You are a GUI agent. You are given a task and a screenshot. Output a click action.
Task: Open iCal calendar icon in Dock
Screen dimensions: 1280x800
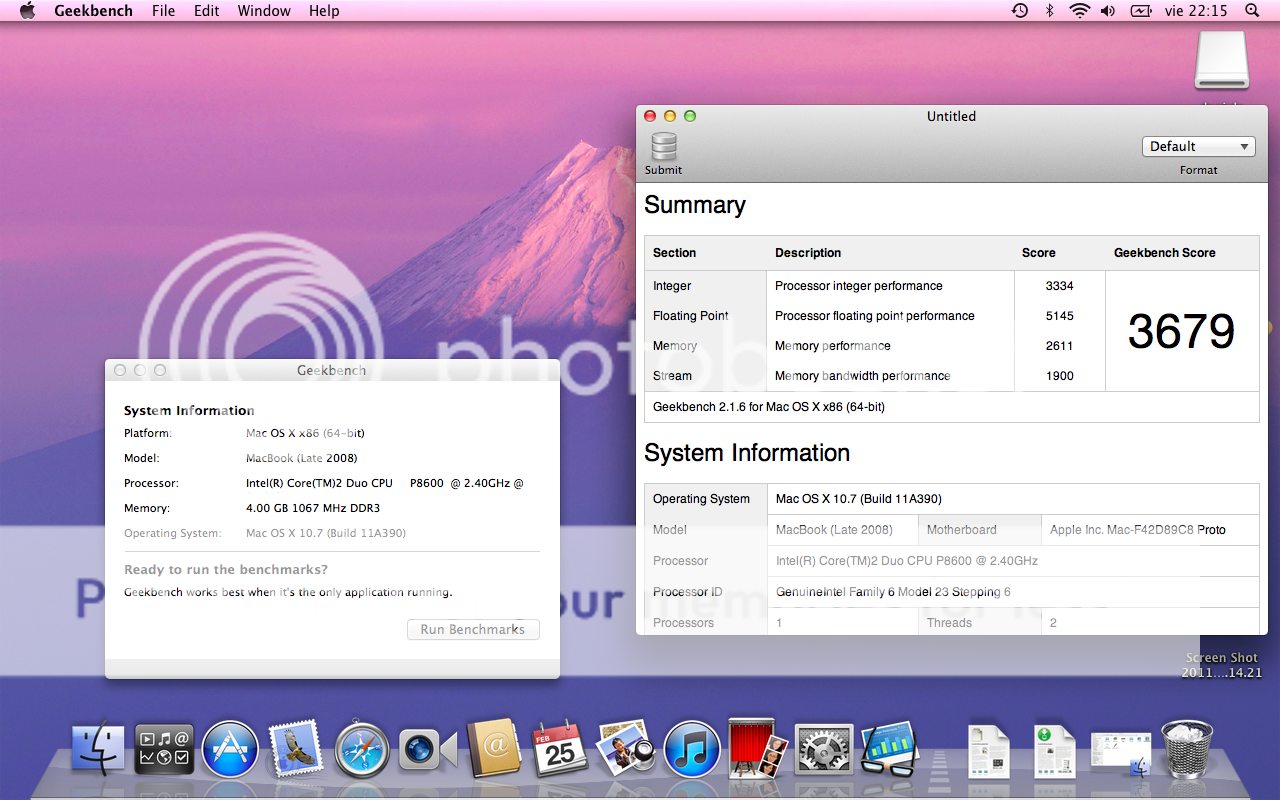point(560,748)
